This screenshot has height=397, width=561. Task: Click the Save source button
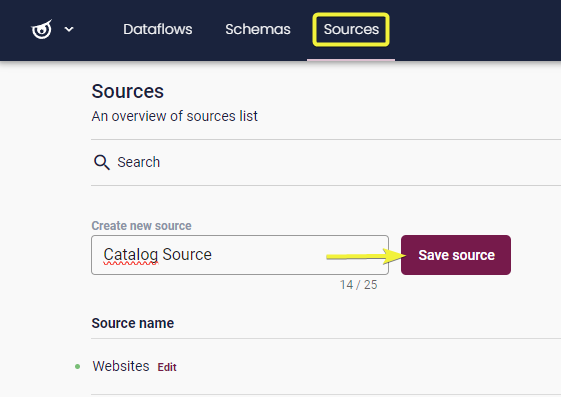pyautogui.click(x=456, y=255)
